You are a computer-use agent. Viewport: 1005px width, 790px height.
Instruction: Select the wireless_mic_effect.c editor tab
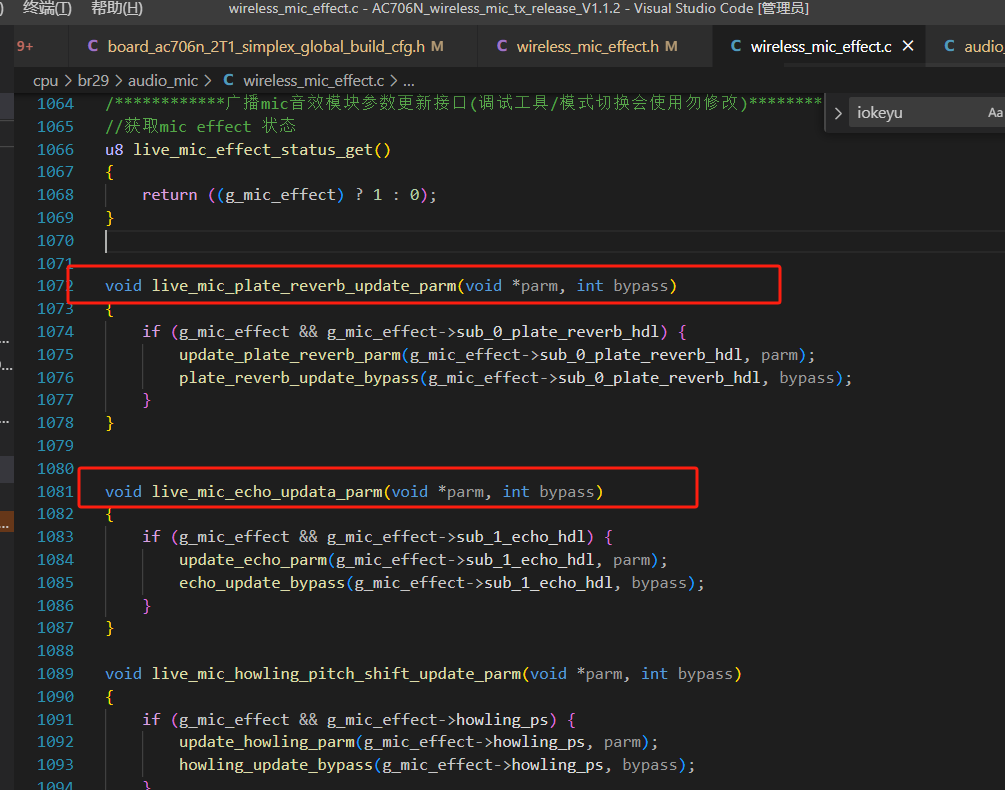[x=821, y=47]
